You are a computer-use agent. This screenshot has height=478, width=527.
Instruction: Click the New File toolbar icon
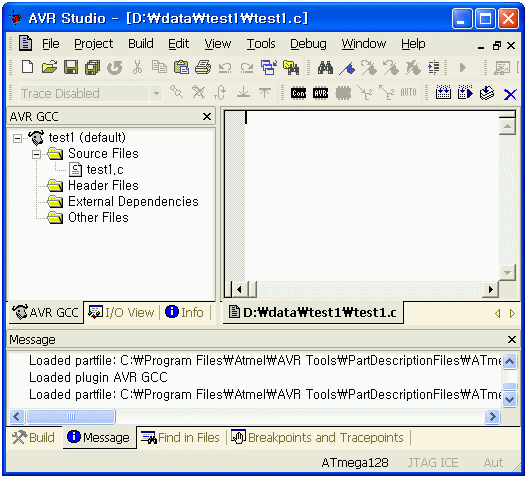[27, 67]
